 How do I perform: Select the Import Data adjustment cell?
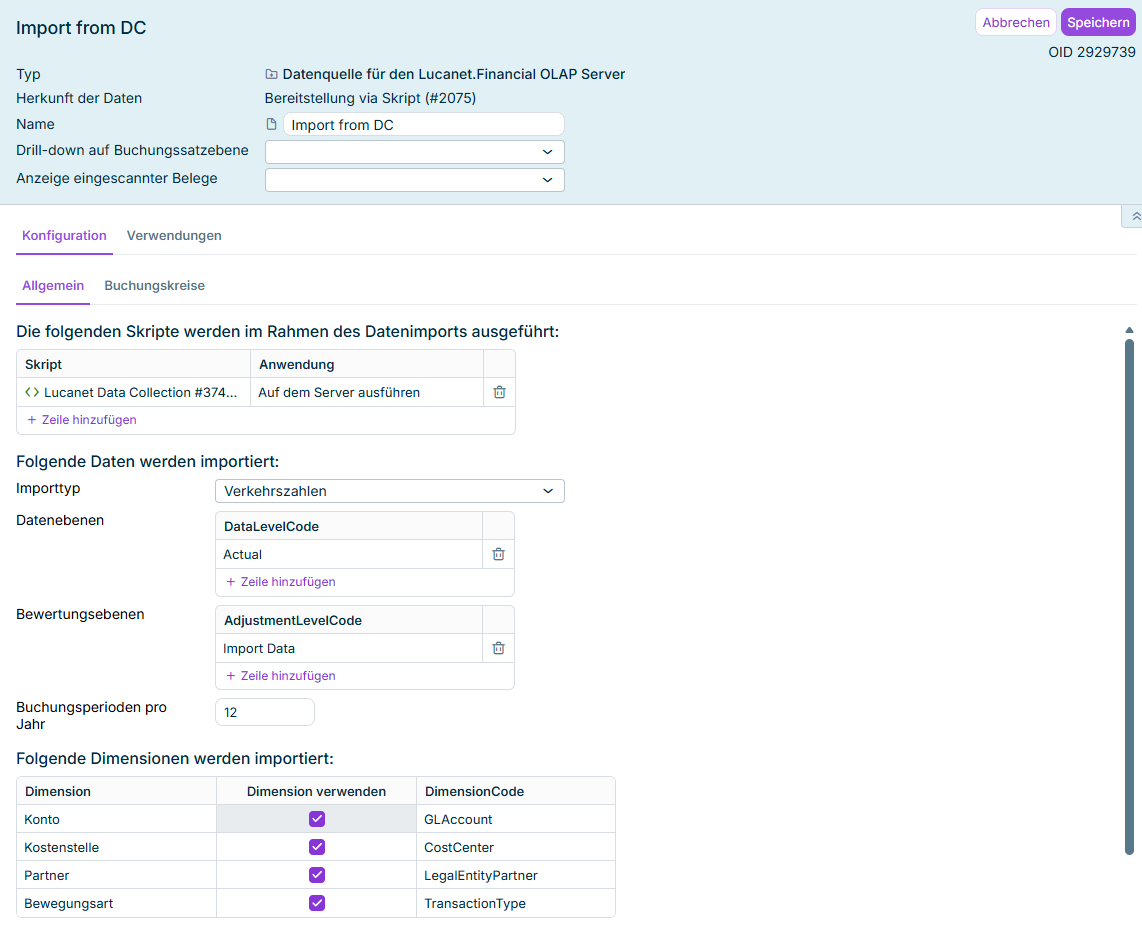point(349,648)
